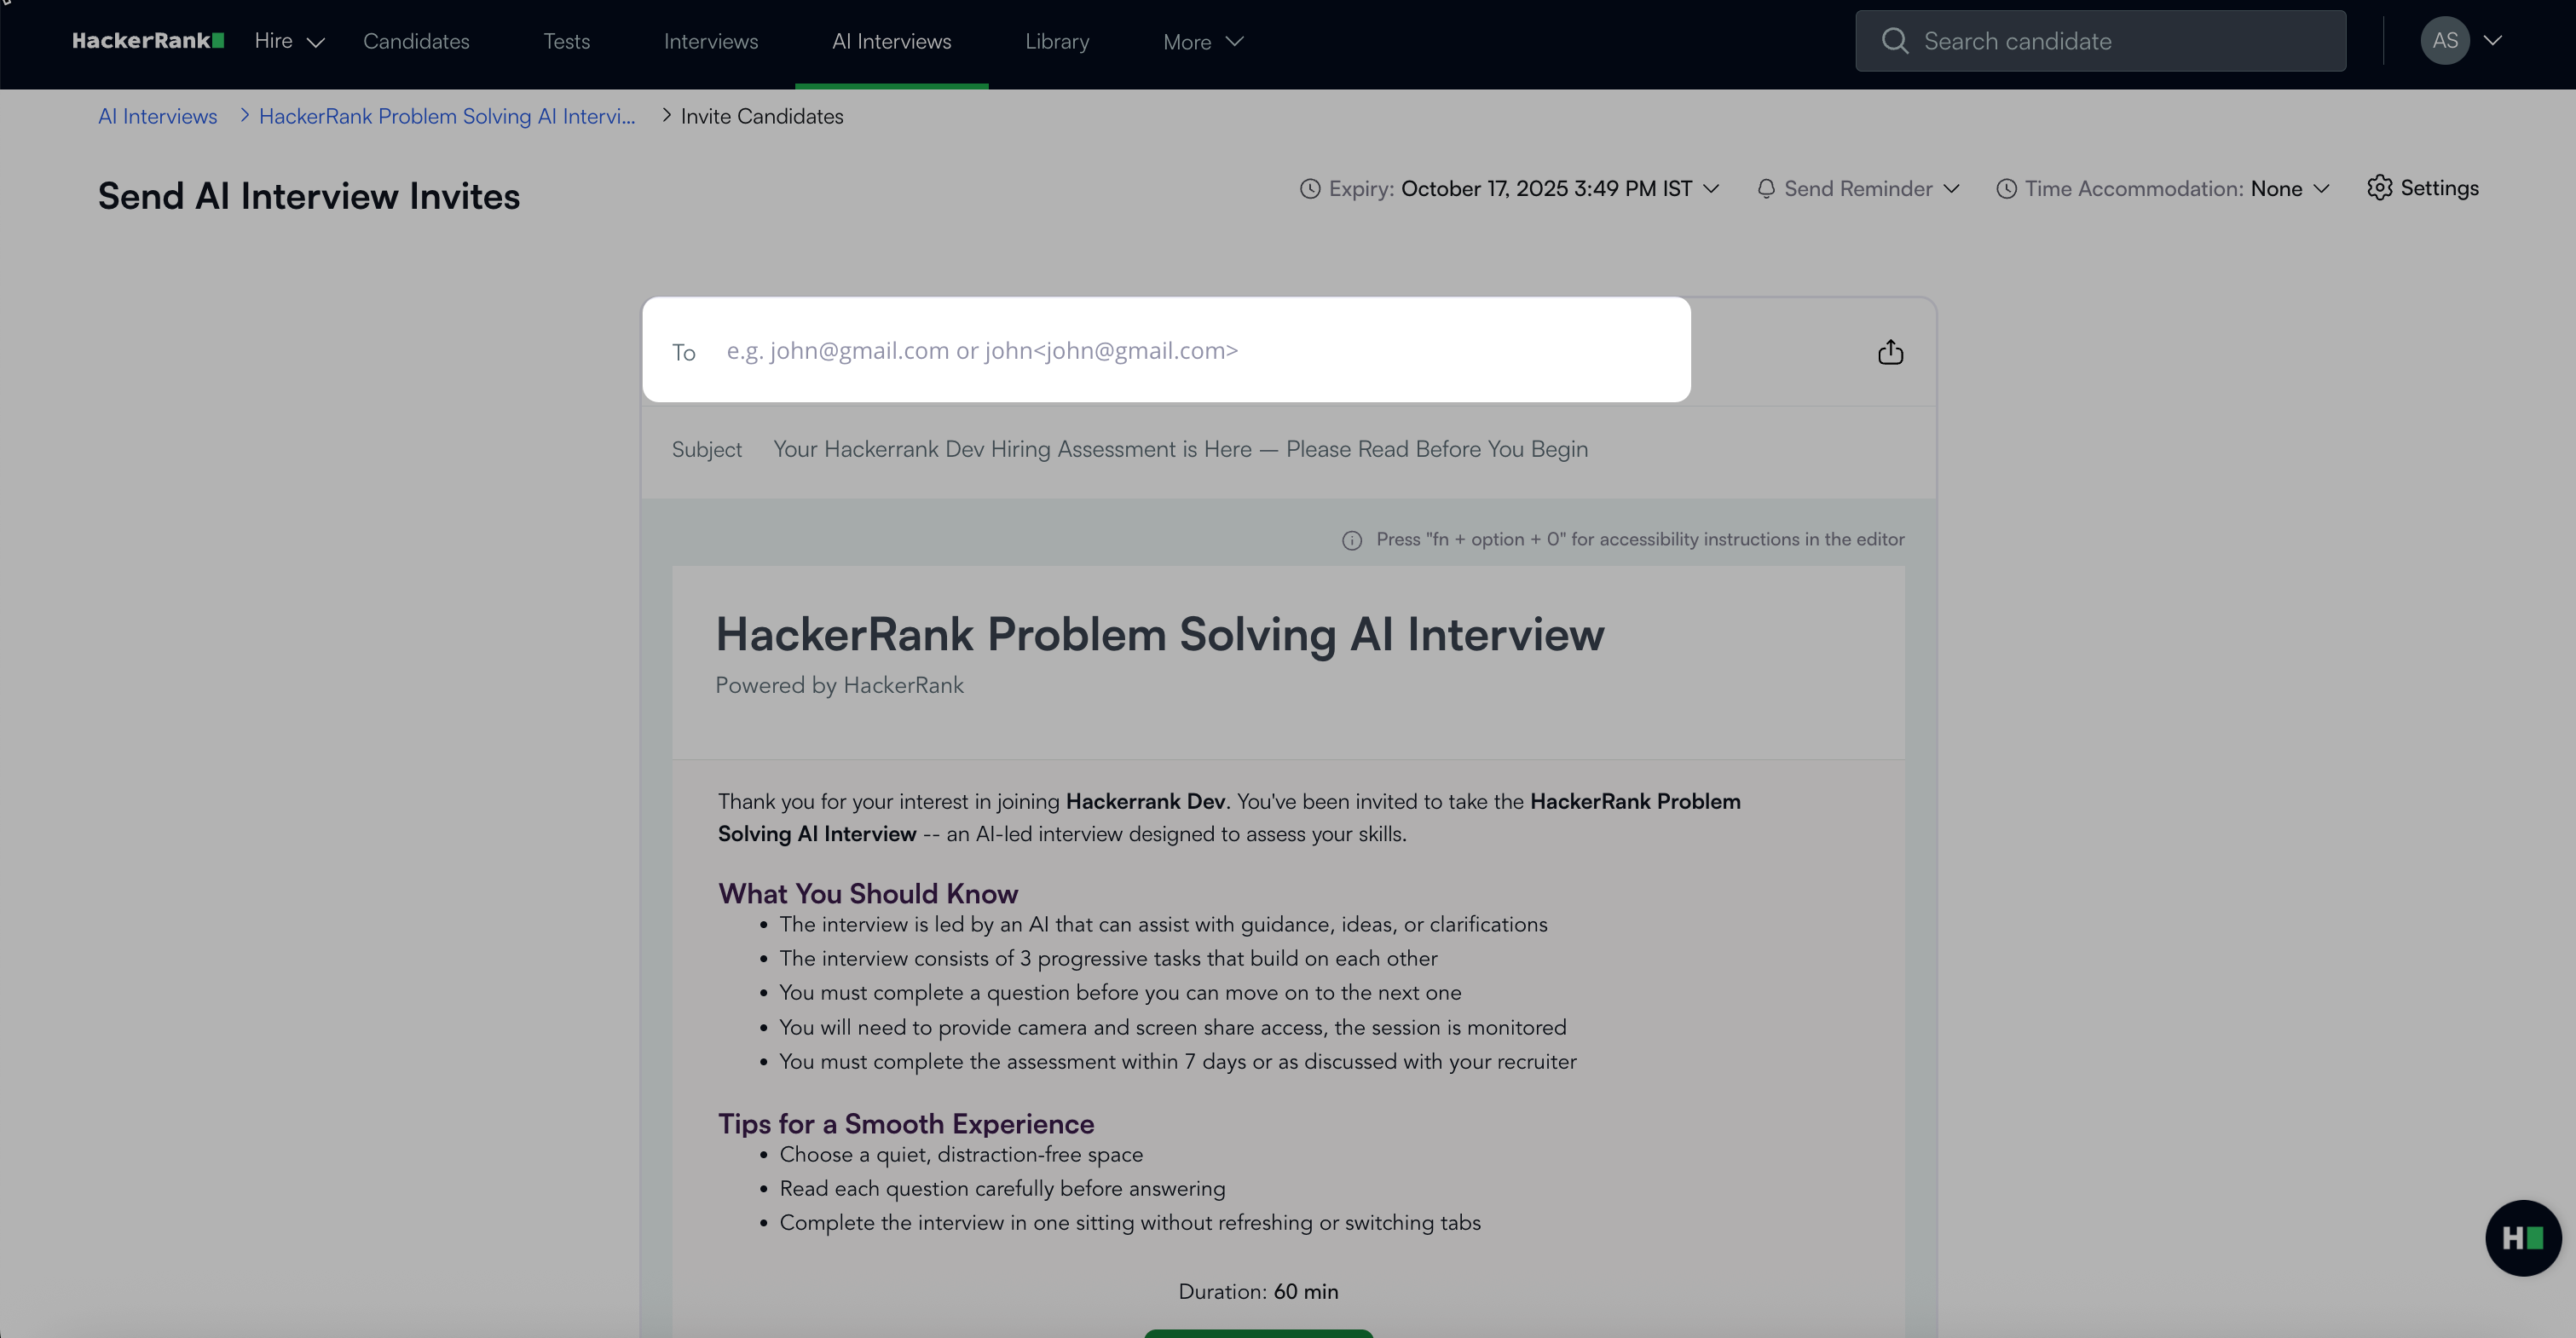The height and width of the screenshot is (1338, 2576).
Task: Click the Duration: 60 min text
Action: 1258,1292
